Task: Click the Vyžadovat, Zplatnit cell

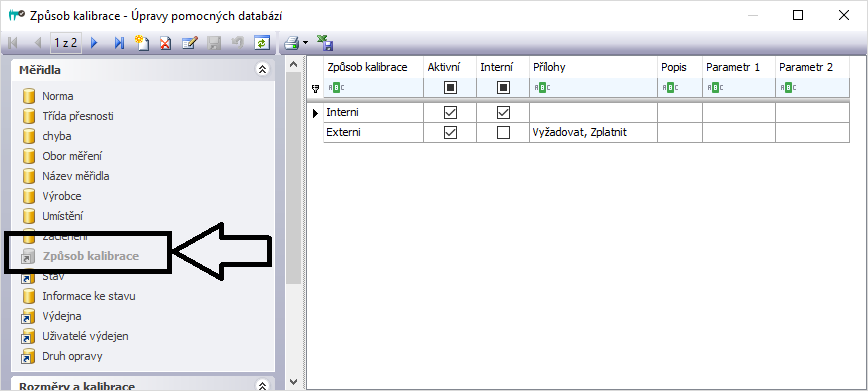Action: (593, 133)
